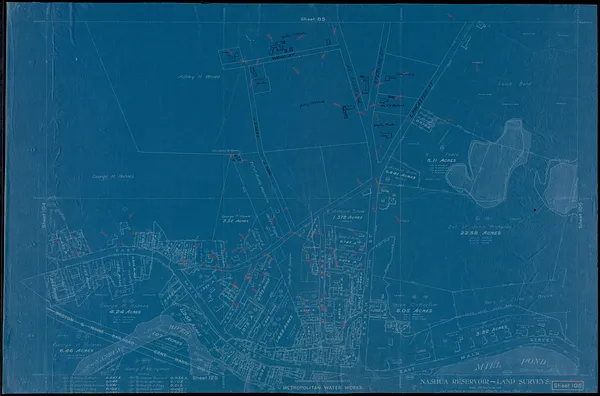Click the 'Ashley H. Woods' owner name
This screenshot has width=600, height=396.
coord(199,77)
